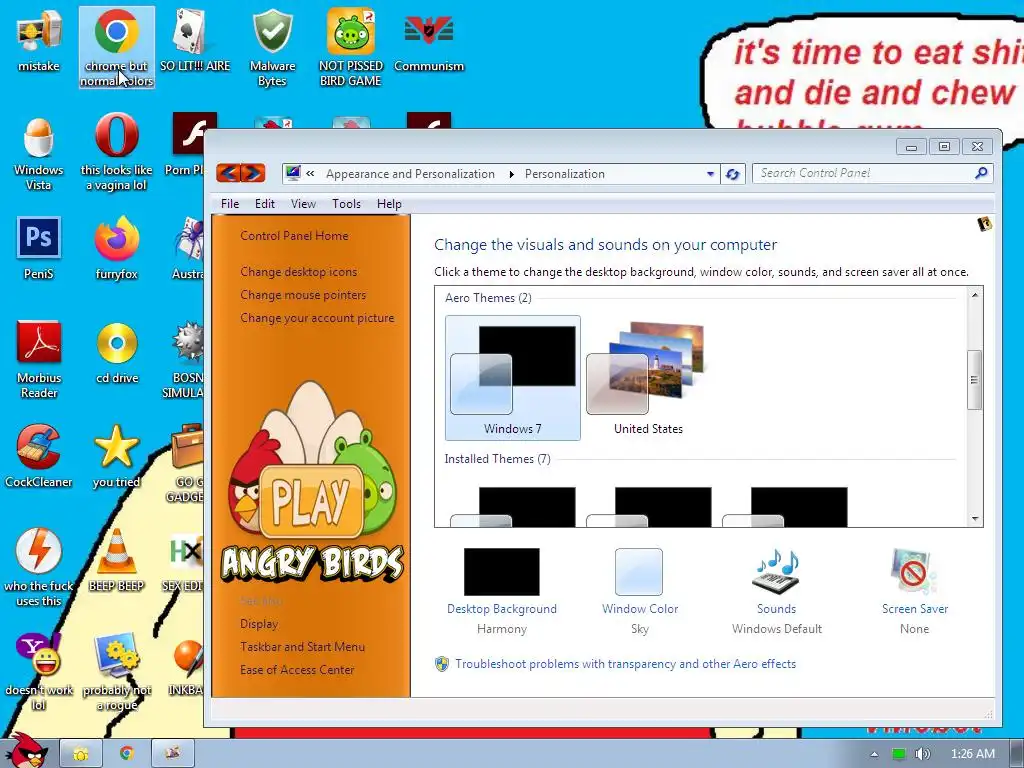Select the Windows Vista egg icon

click(x=39, y=153)
